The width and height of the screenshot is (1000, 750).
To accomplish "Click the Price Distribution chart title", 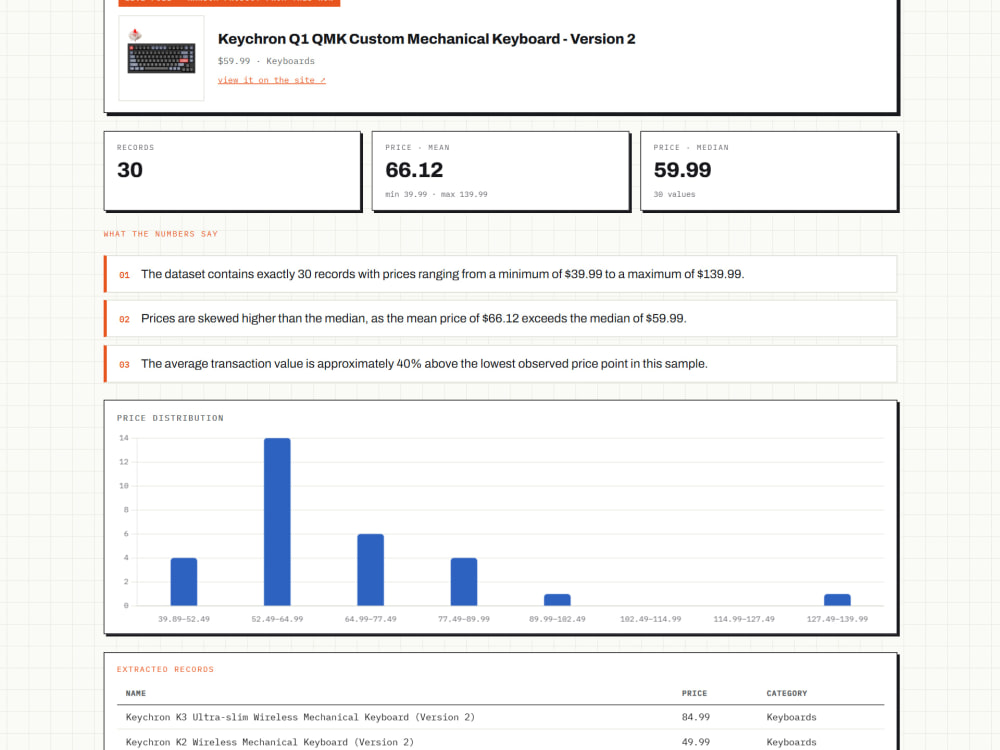I will click(170, 418).
